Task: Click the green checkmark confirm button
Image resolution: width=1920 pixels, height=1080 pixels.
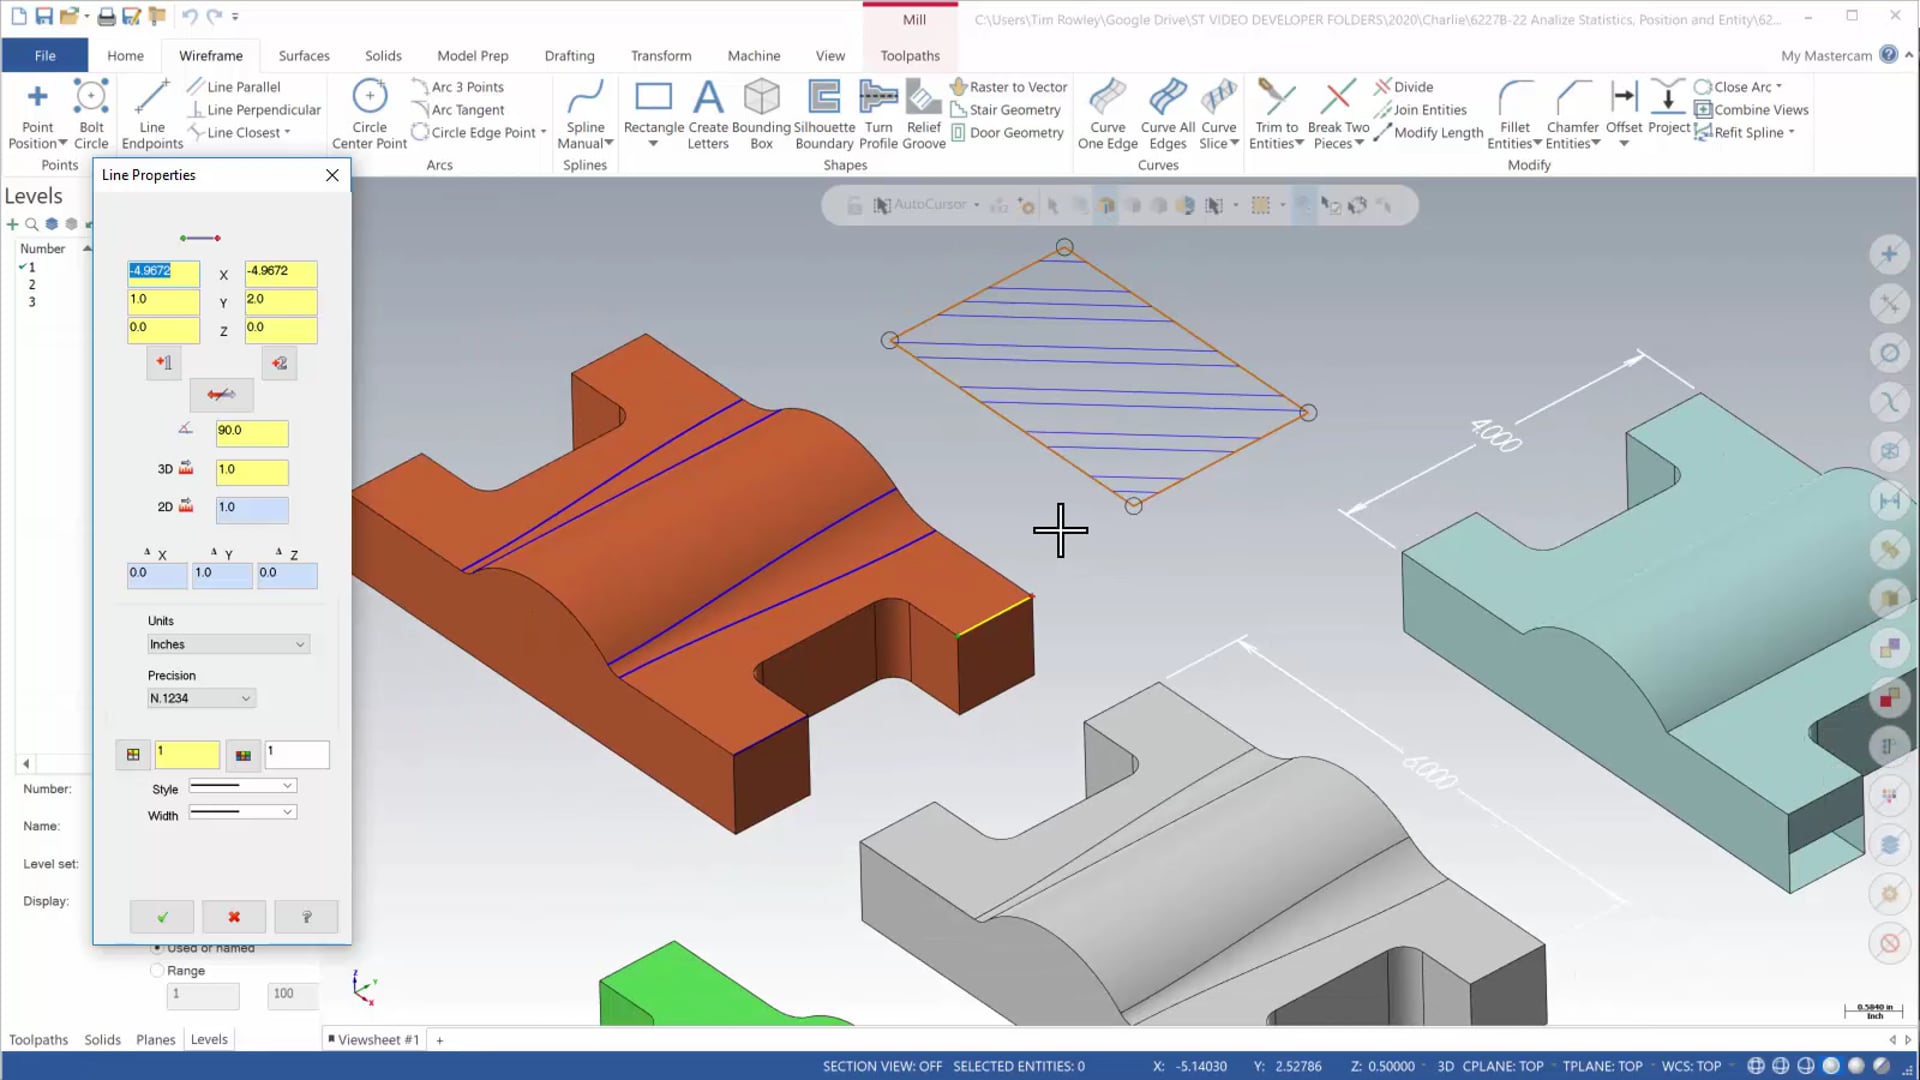Action: 161,916
